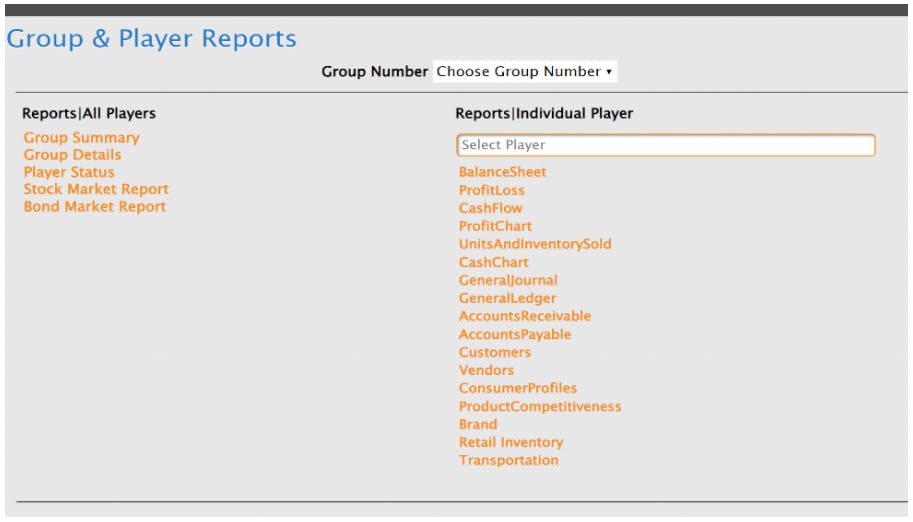913x522 pixels.
Task: Click the Select Player input field
Action: click(666, 145)
